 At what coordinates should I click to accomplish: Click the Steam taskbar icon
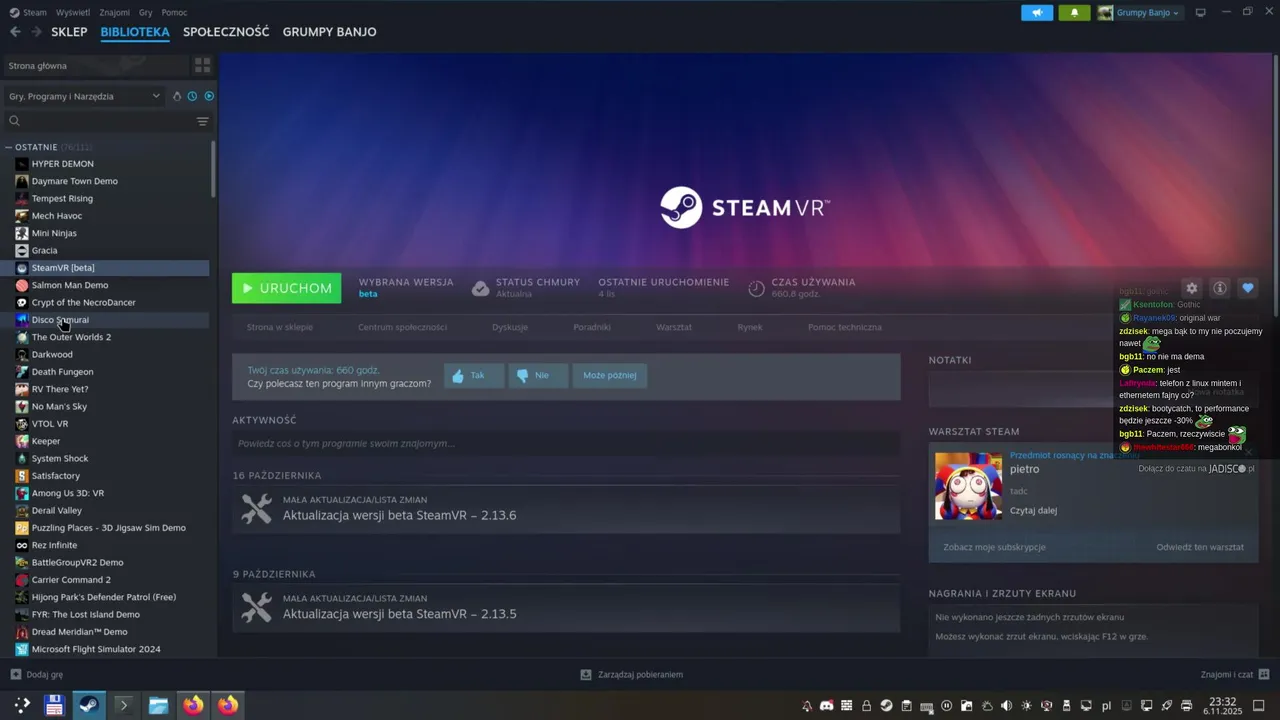point(88,705)
